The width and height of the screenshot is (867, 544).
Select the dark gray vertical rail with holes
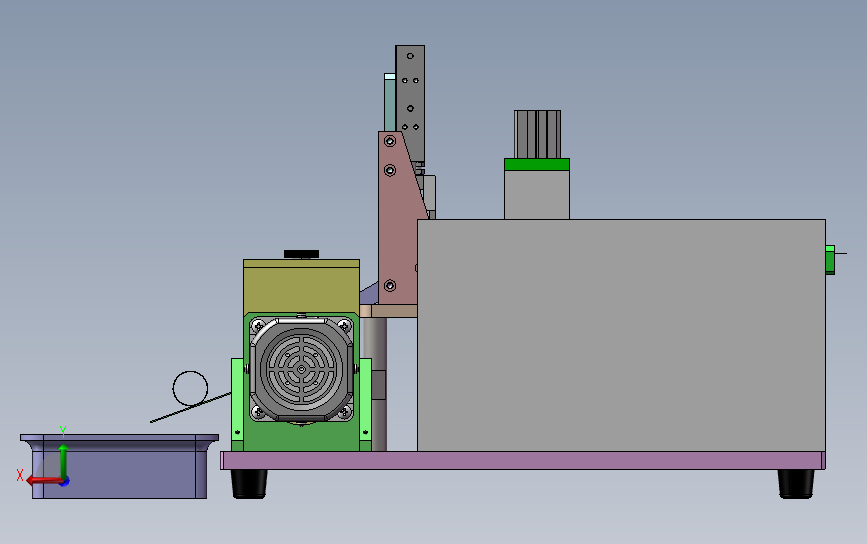pos(410,103)
